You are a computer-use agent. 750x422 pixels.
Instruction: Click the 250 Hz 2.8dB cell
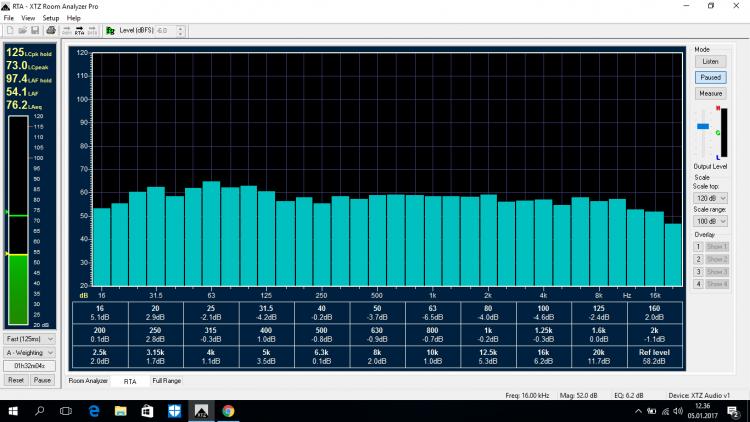155,335
